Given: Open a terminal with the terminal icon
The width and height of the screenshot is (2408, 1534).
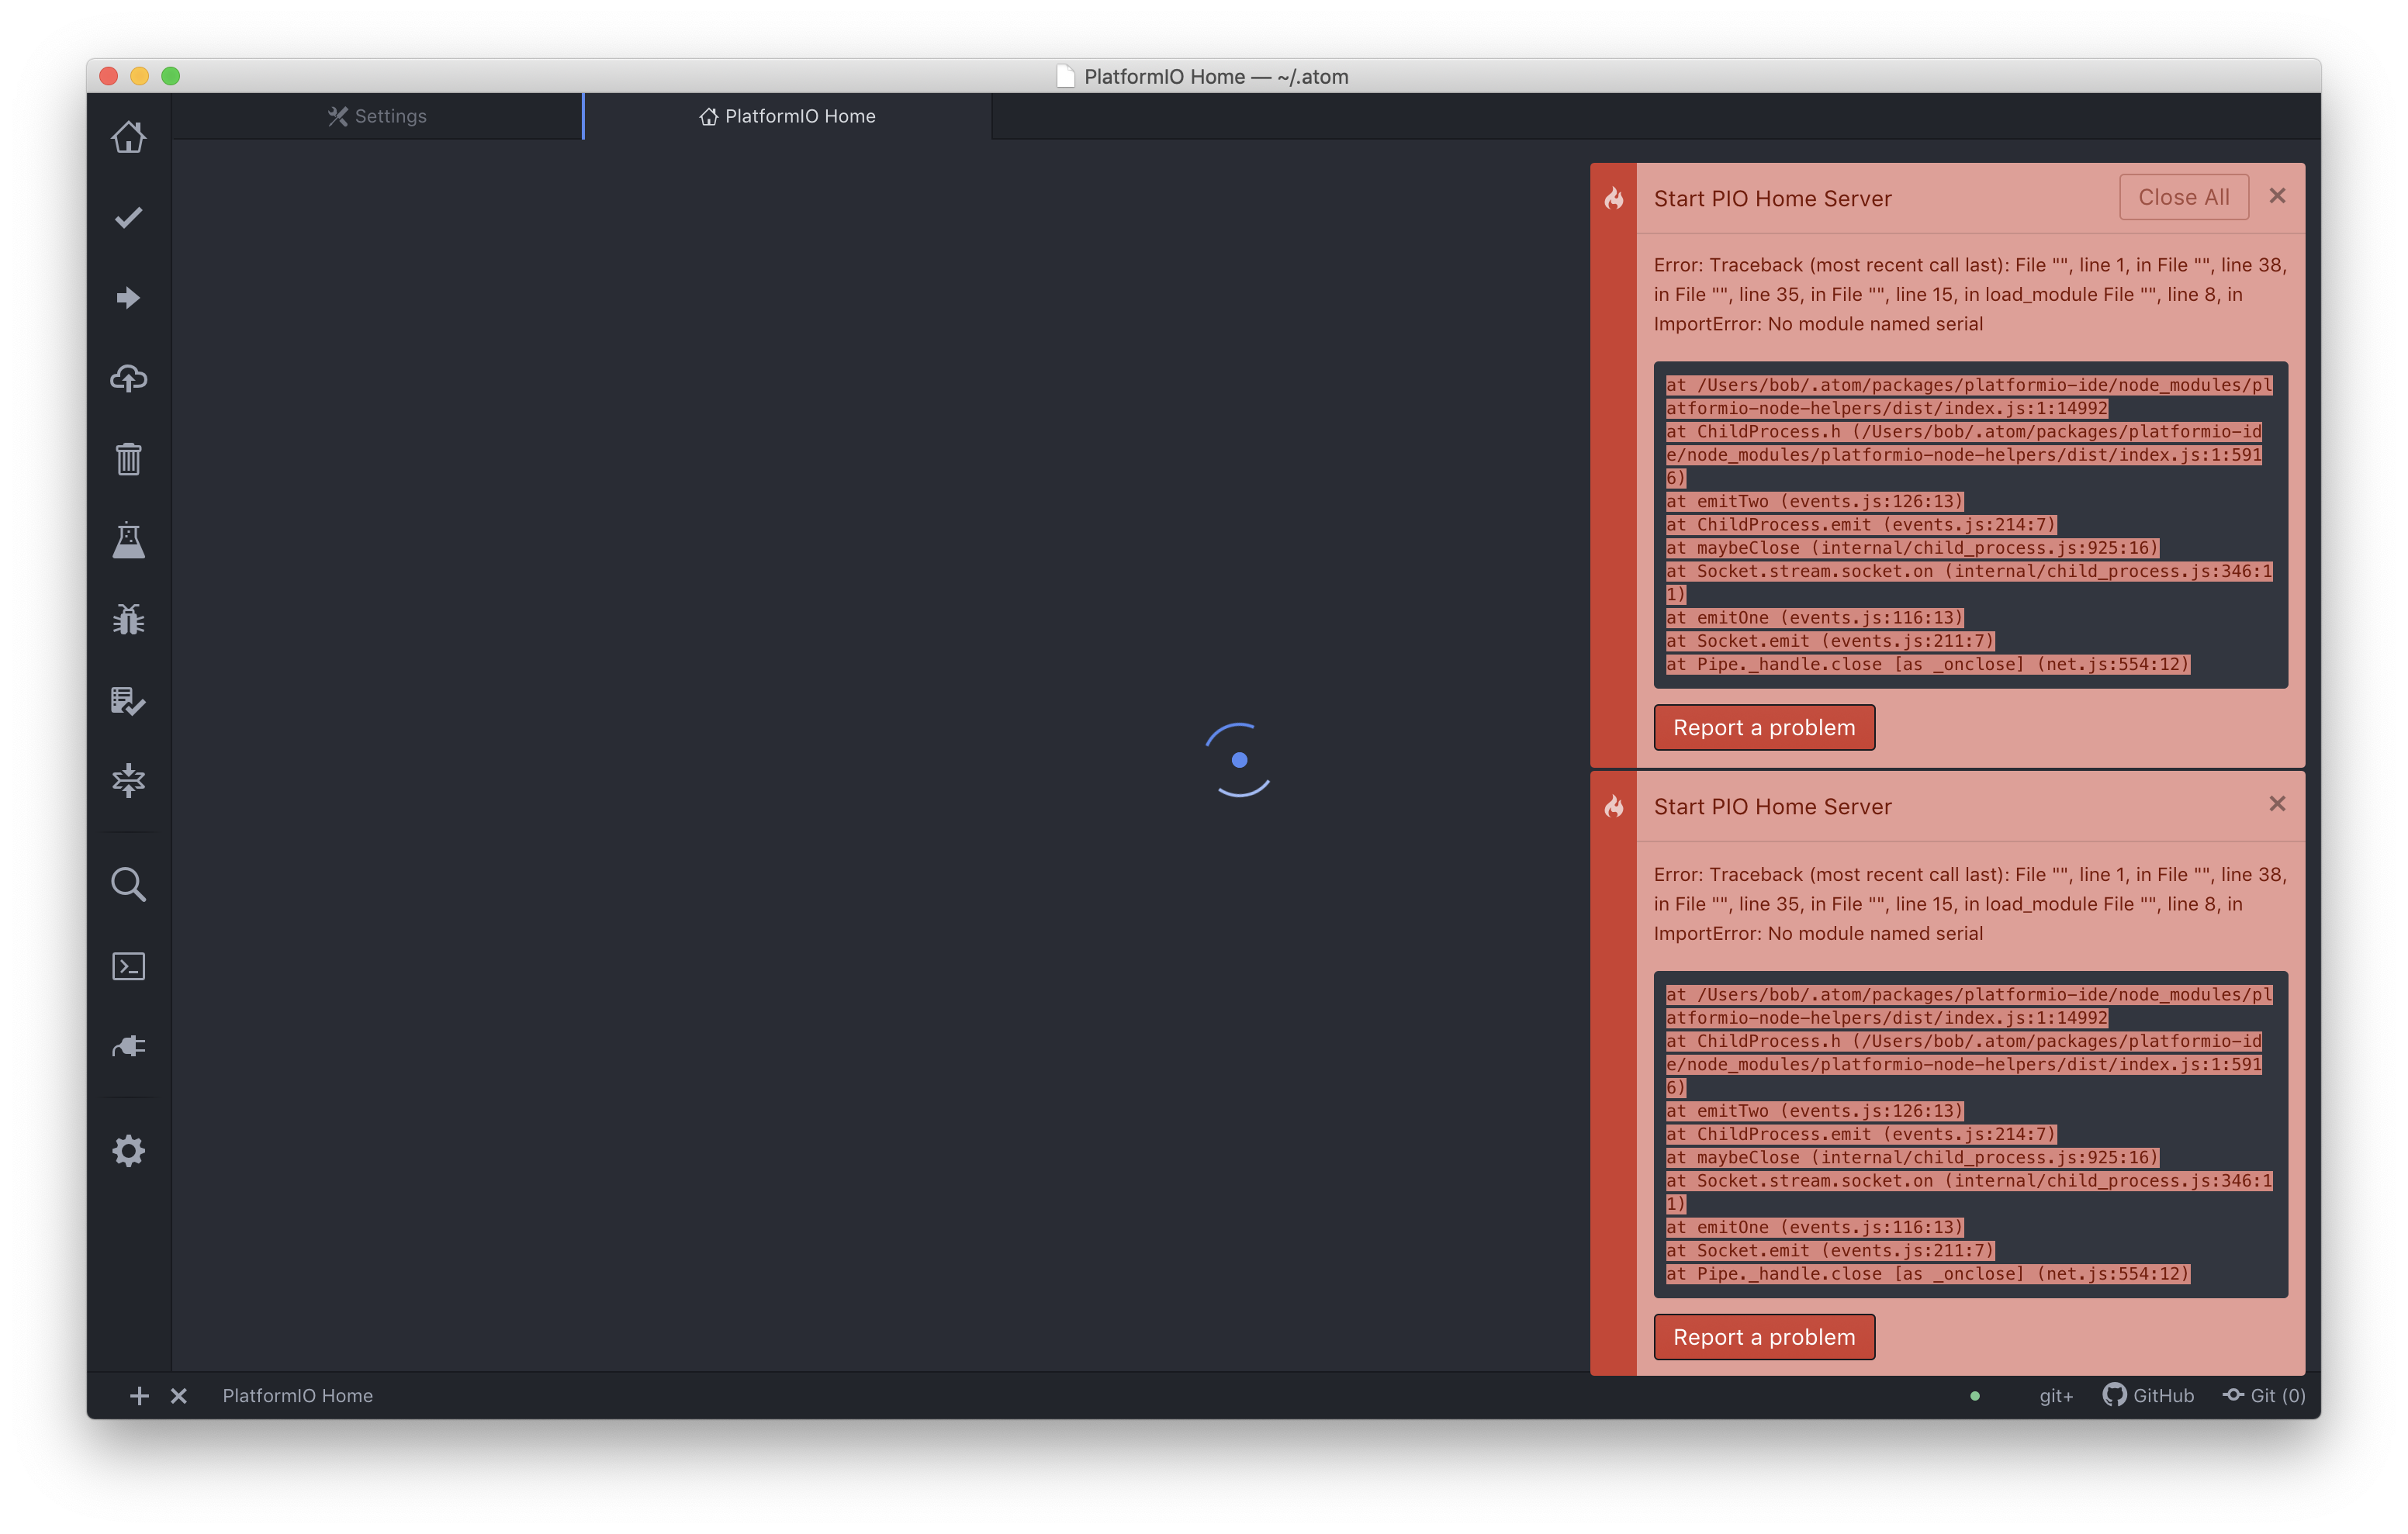Looking at the screenshot, I should pyautogui.click(x=128, y=965).
